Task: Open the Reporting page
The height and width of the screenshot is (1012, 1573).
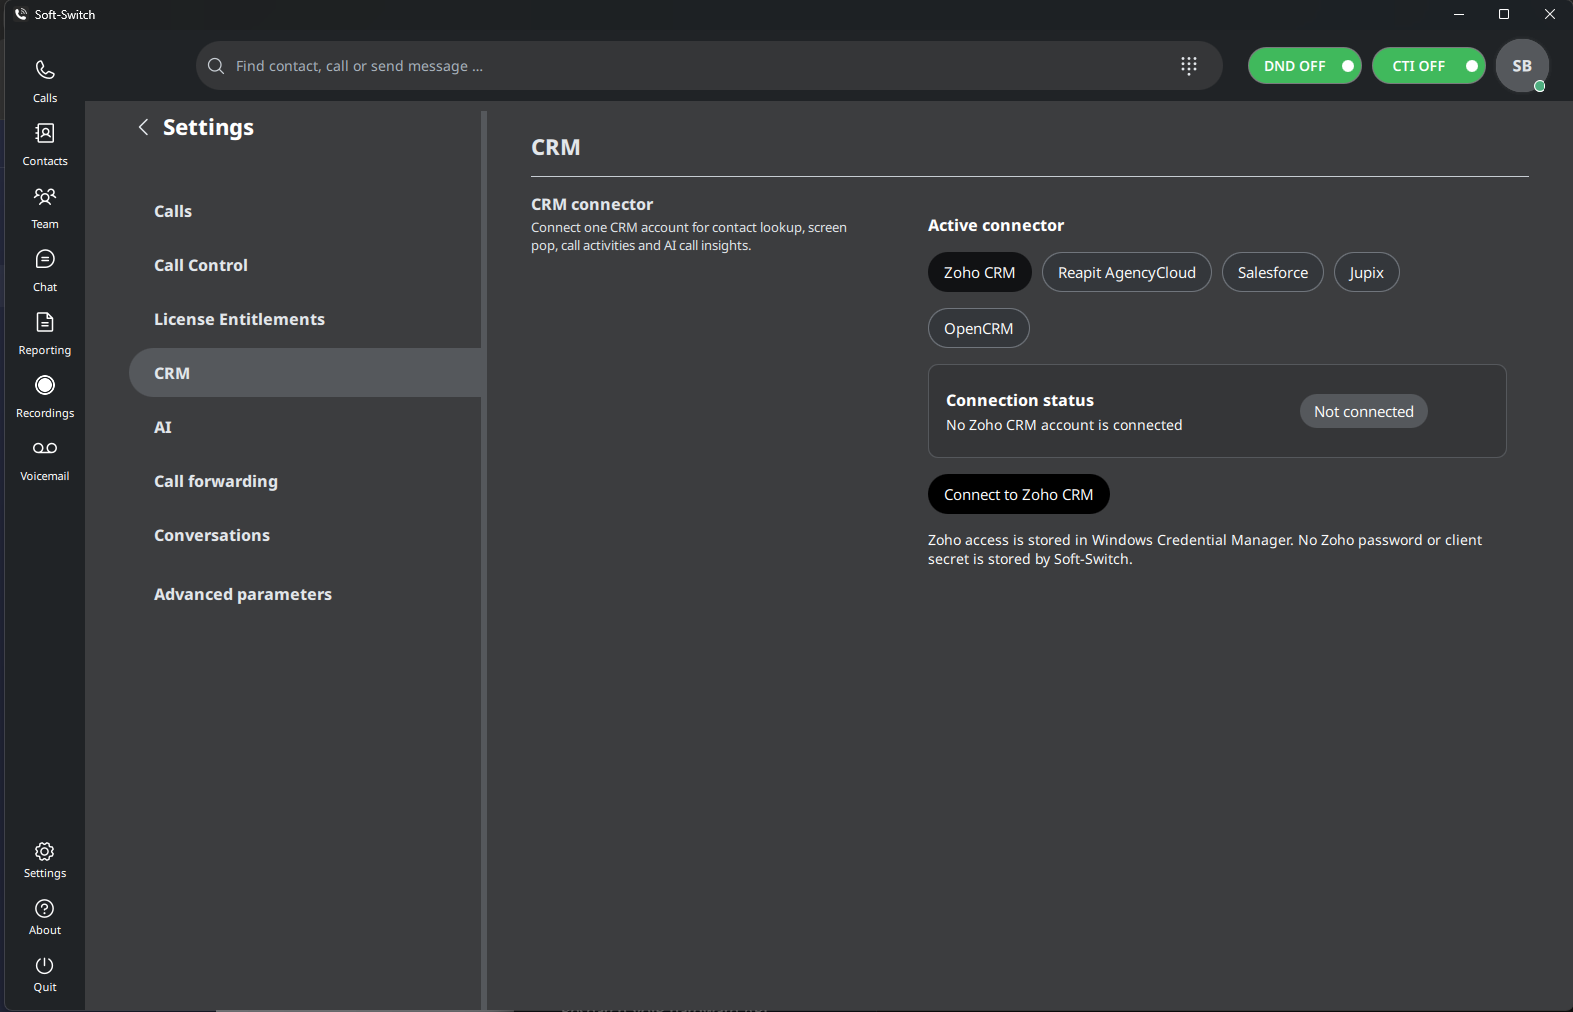Action: 45,333
